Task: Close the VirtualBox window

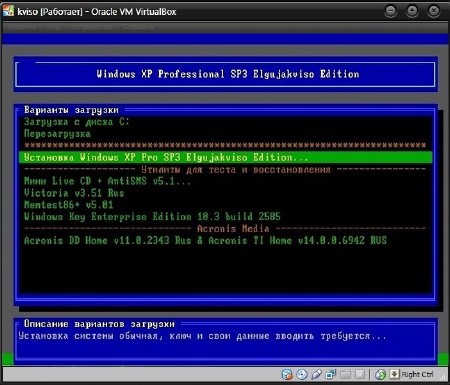Action: [x=433, y=11]
